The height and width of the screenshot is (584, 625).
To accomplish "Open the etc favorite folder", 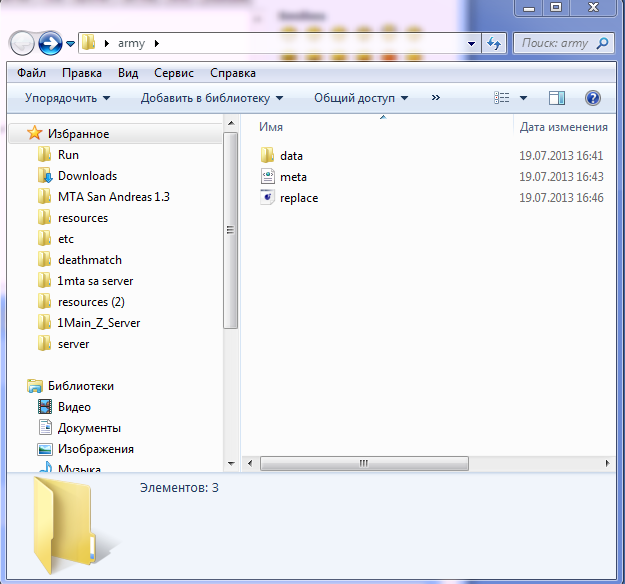I will (66, 239).
